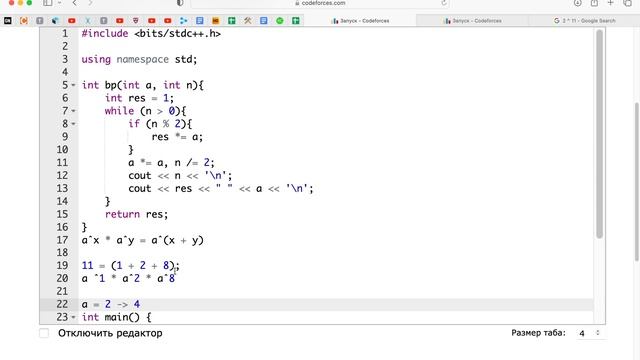This screenshot has height=360, width=640.
Task: Open the hammer tools pinned tab
Action: tap(248, 20)
